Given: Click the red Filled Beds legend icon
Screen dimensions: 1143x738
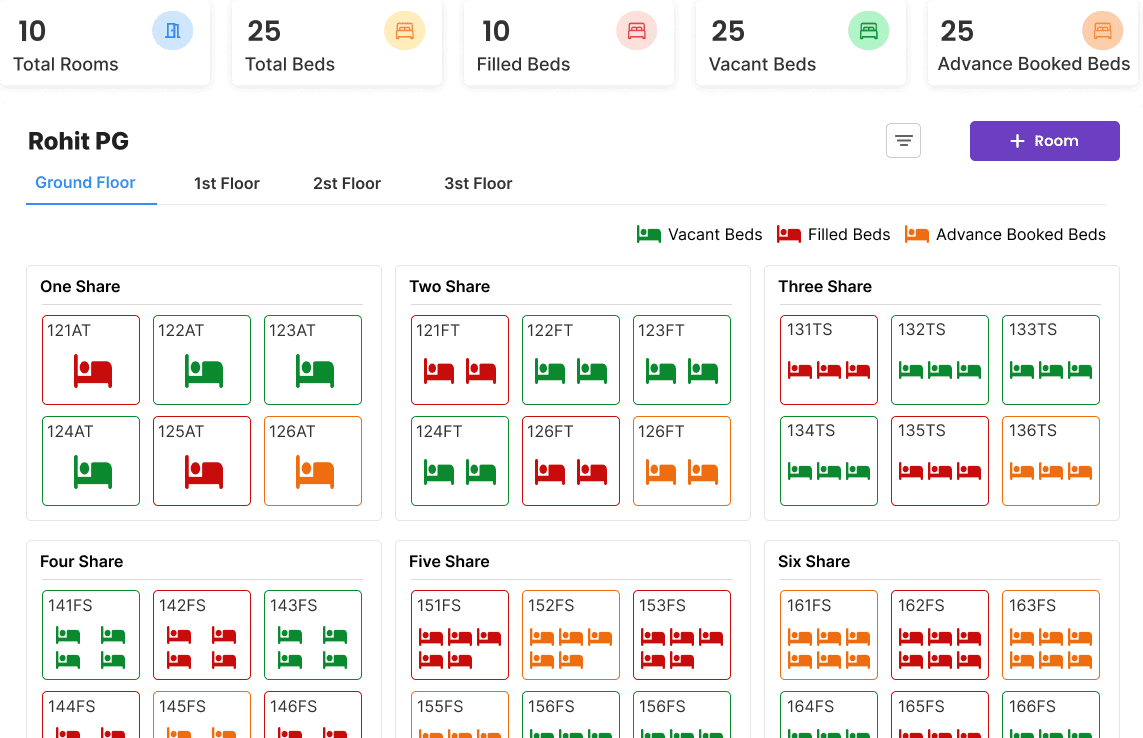Looking at the screenshot, I should coord(789,234).
